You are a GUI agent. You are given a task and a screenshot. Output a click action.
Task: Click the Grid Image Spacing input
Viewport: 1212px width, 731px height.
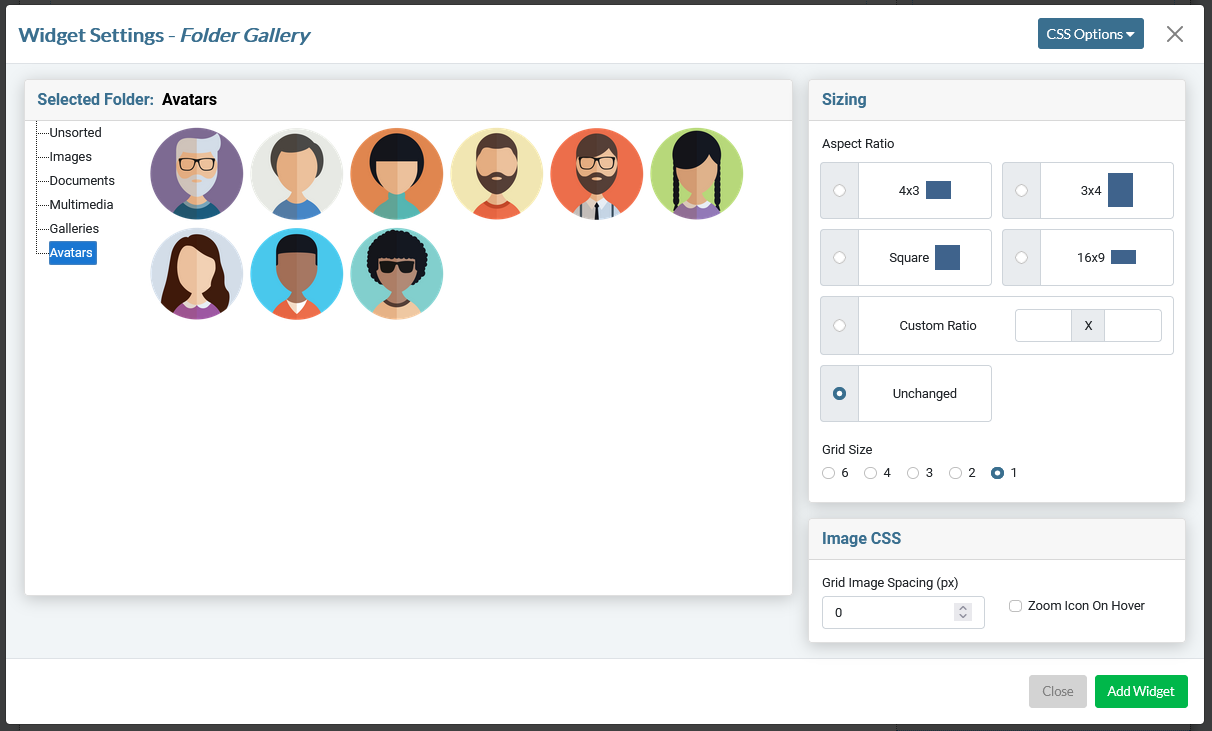[903, 612]
